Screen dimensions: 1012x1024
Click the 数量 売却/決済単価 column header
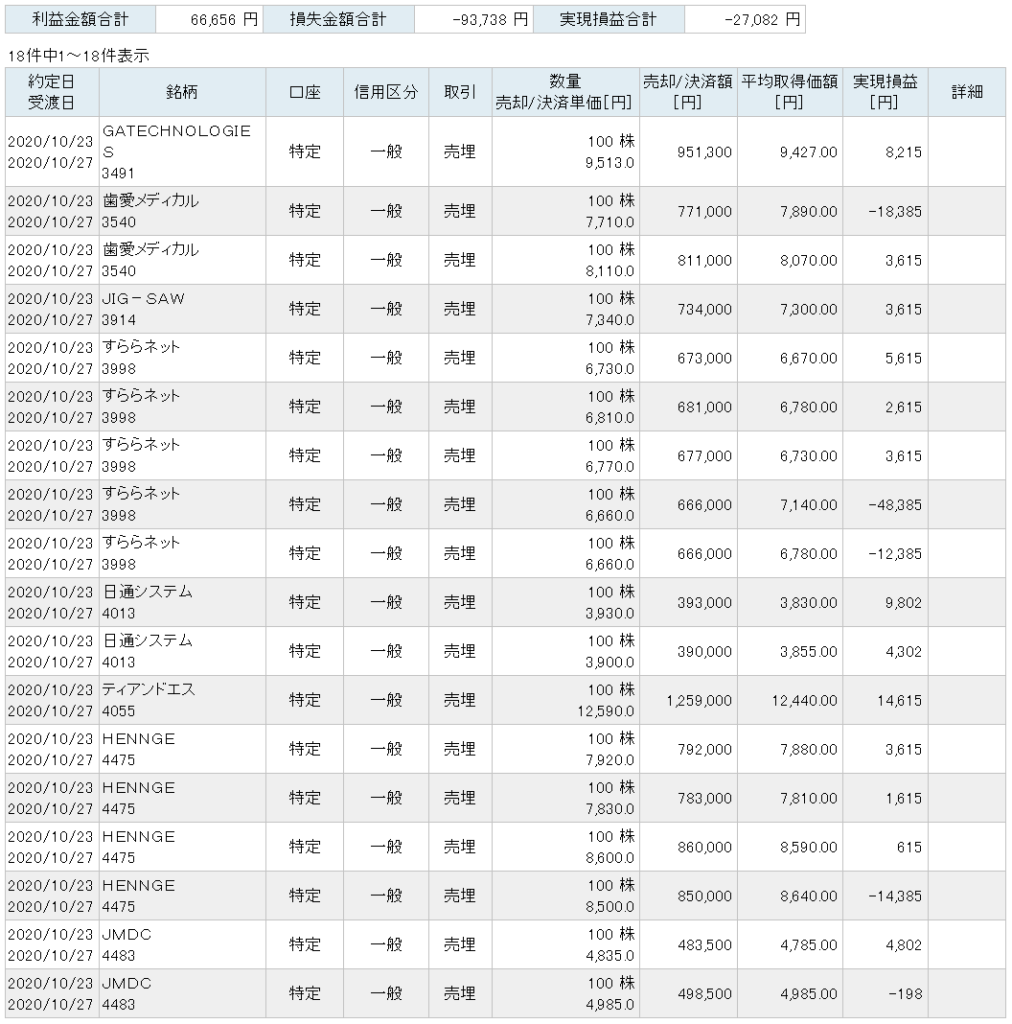[x=565, y=92]
